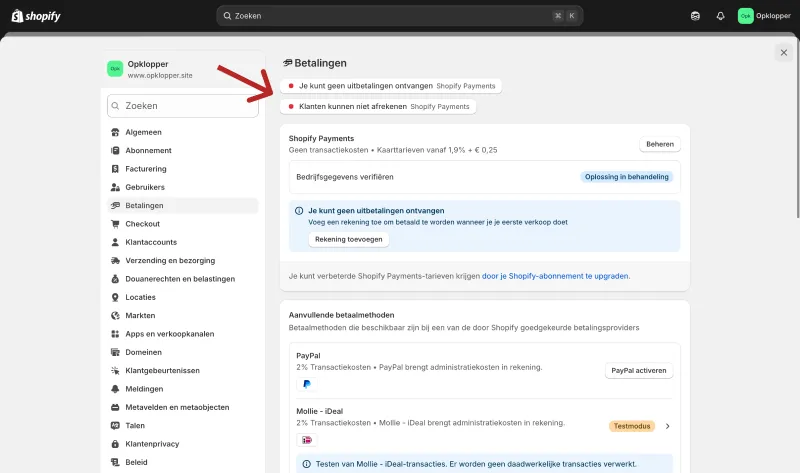The height and width of the screenshot is (473, 800).
Task: Go to Facturering settings page
Action: pos(183,169)
